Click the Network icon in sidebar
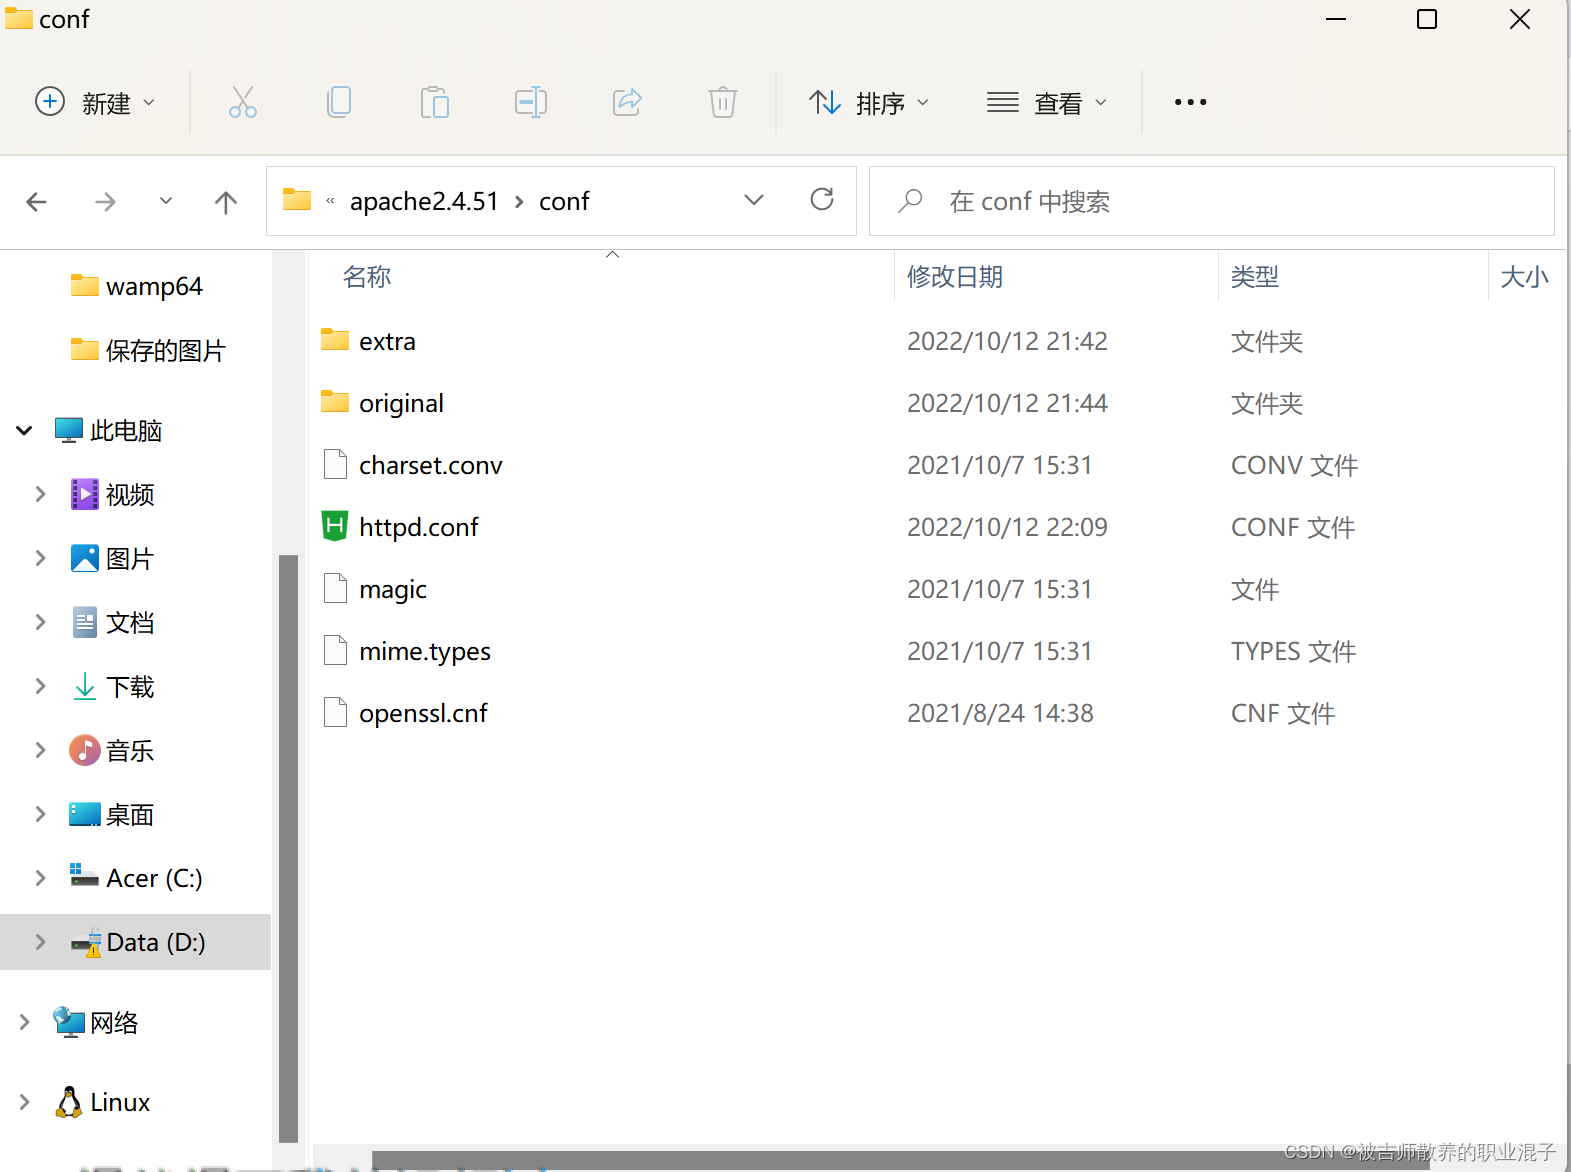This screenshot has height=1172, width=1571. [68, 1022]
